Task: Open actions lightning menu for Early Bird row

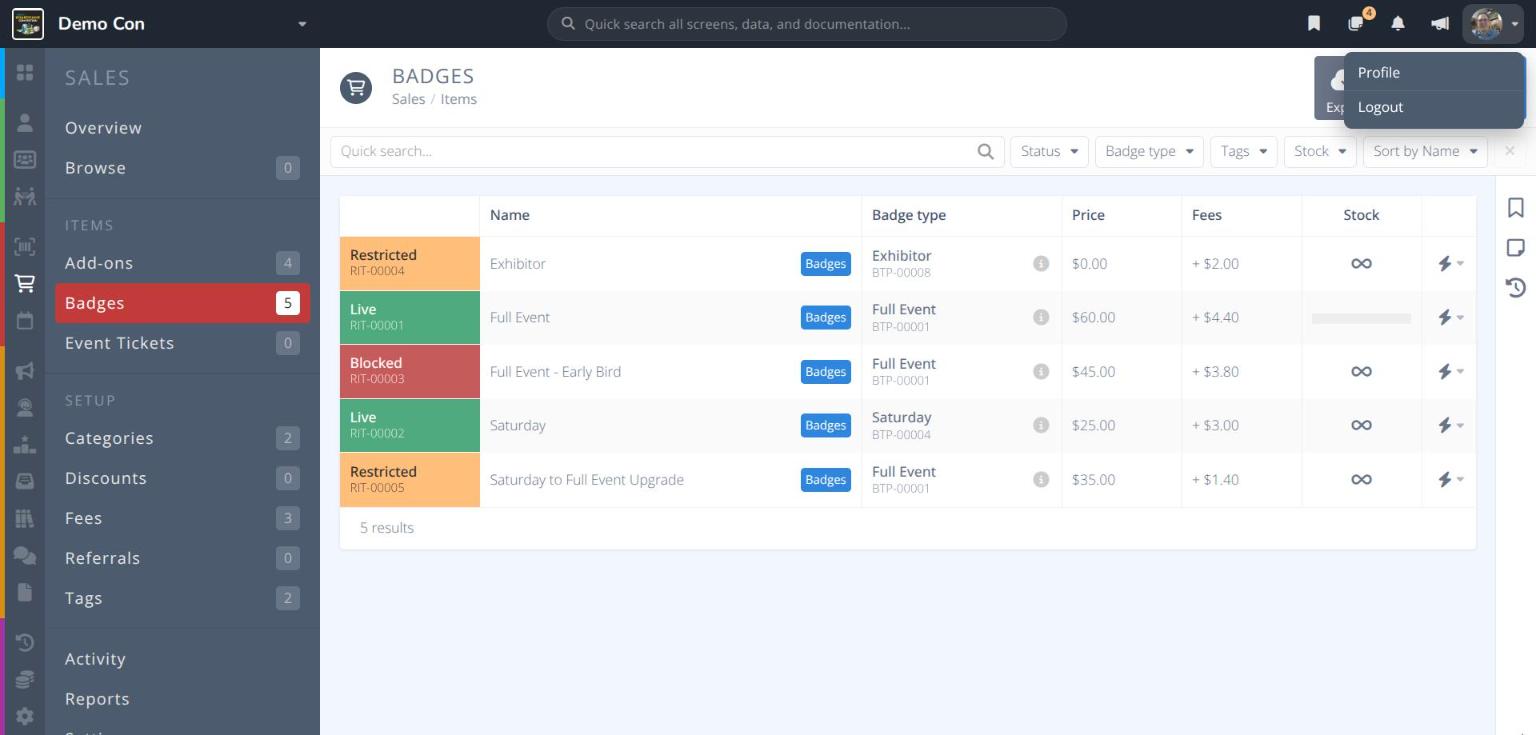Action: coord(1449,371)
